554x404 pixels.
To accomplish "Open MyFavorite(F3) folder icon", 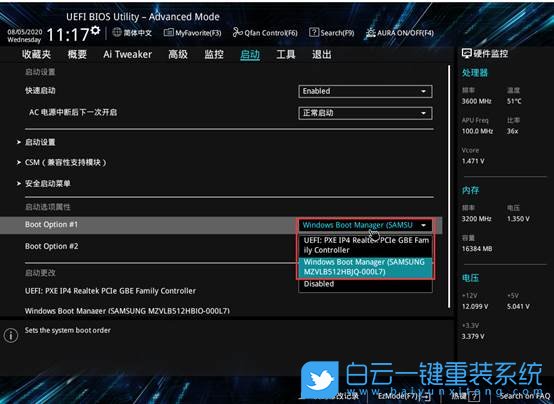I will [x=169, y=33].
